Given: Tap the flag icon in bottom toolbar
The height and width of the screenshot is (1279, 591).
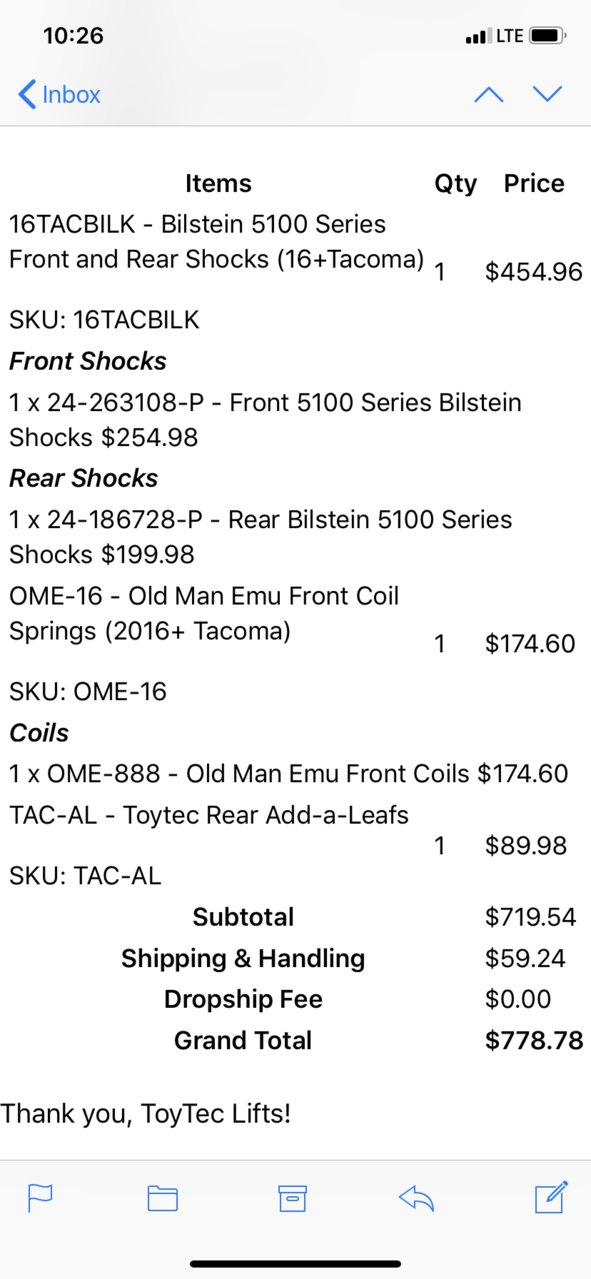Looking at the screenshot, I should (40, 1197).
